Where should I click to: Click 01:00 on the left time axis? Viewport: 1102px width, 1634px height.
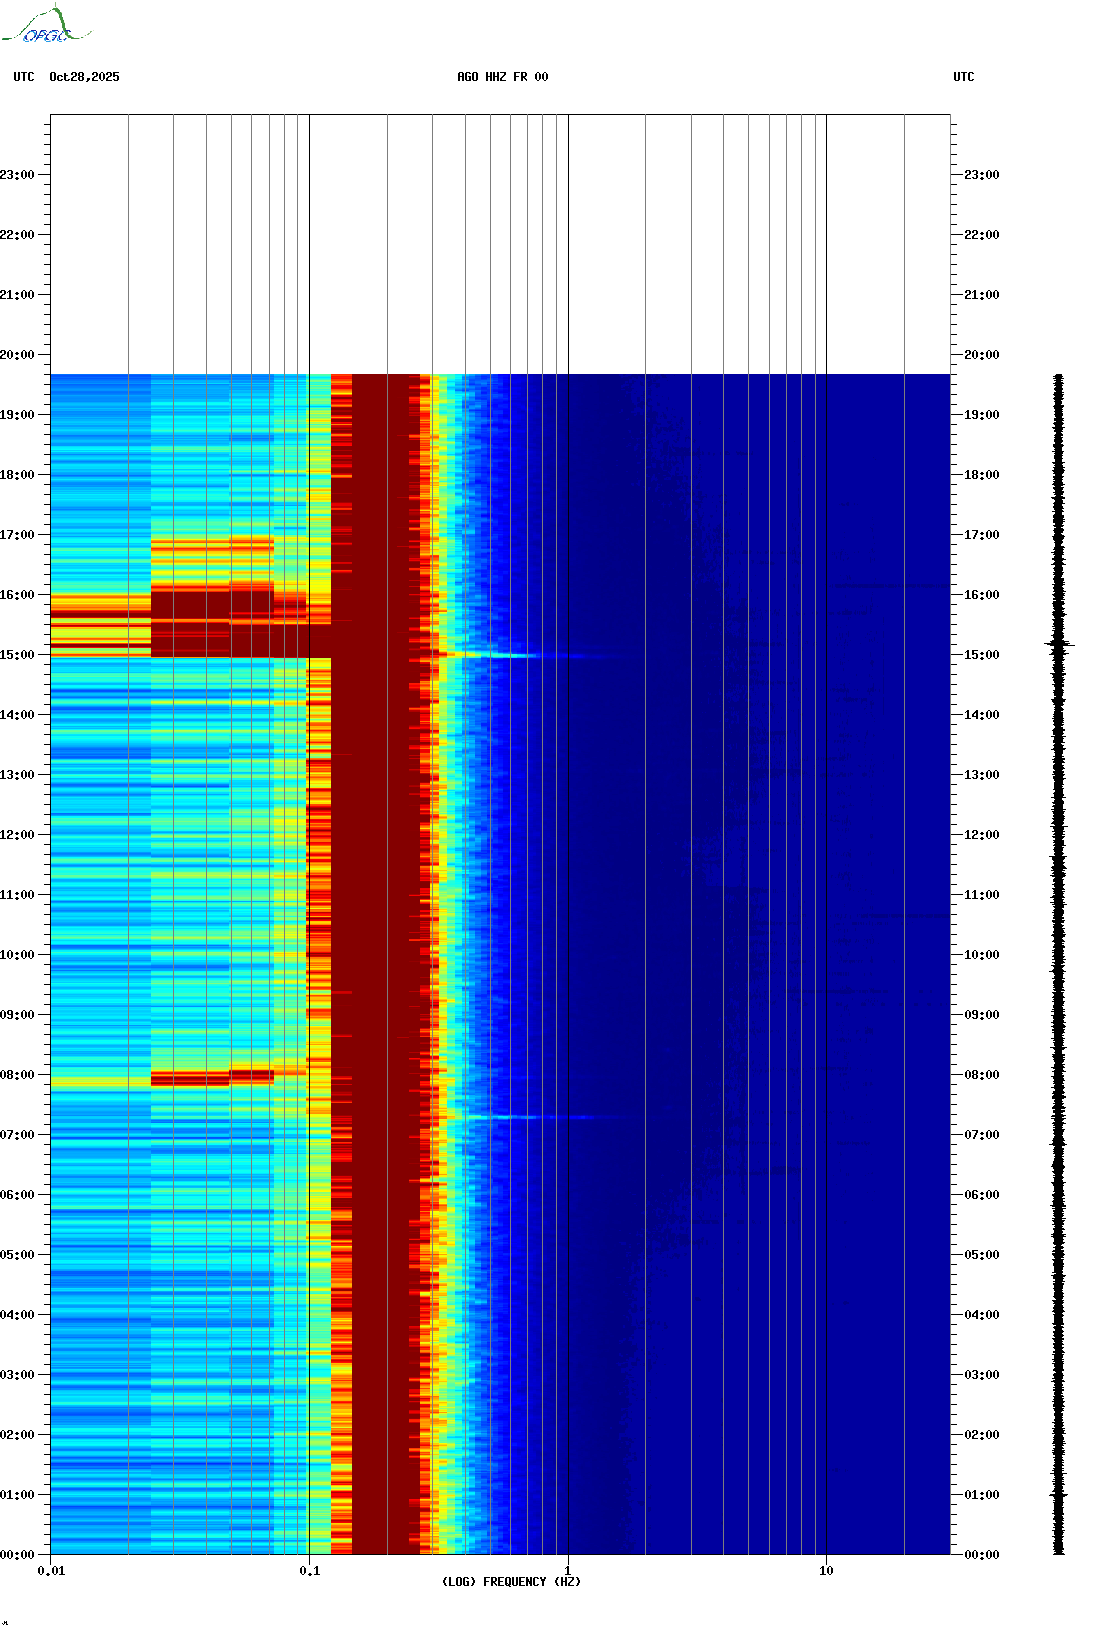17,1495
